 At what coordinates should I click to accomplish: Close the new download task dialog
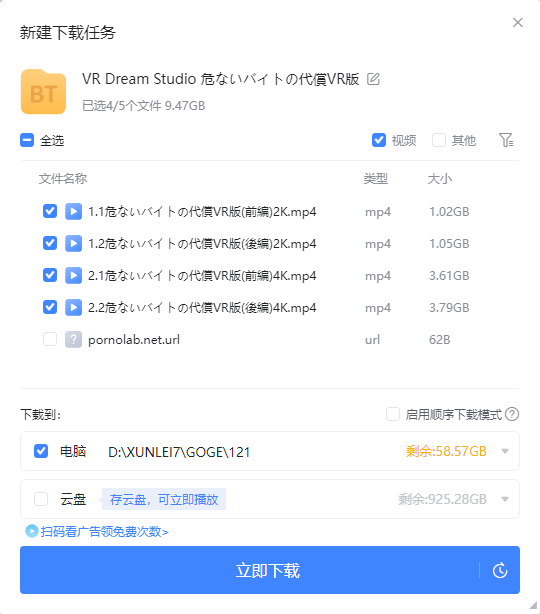[518, 23]
